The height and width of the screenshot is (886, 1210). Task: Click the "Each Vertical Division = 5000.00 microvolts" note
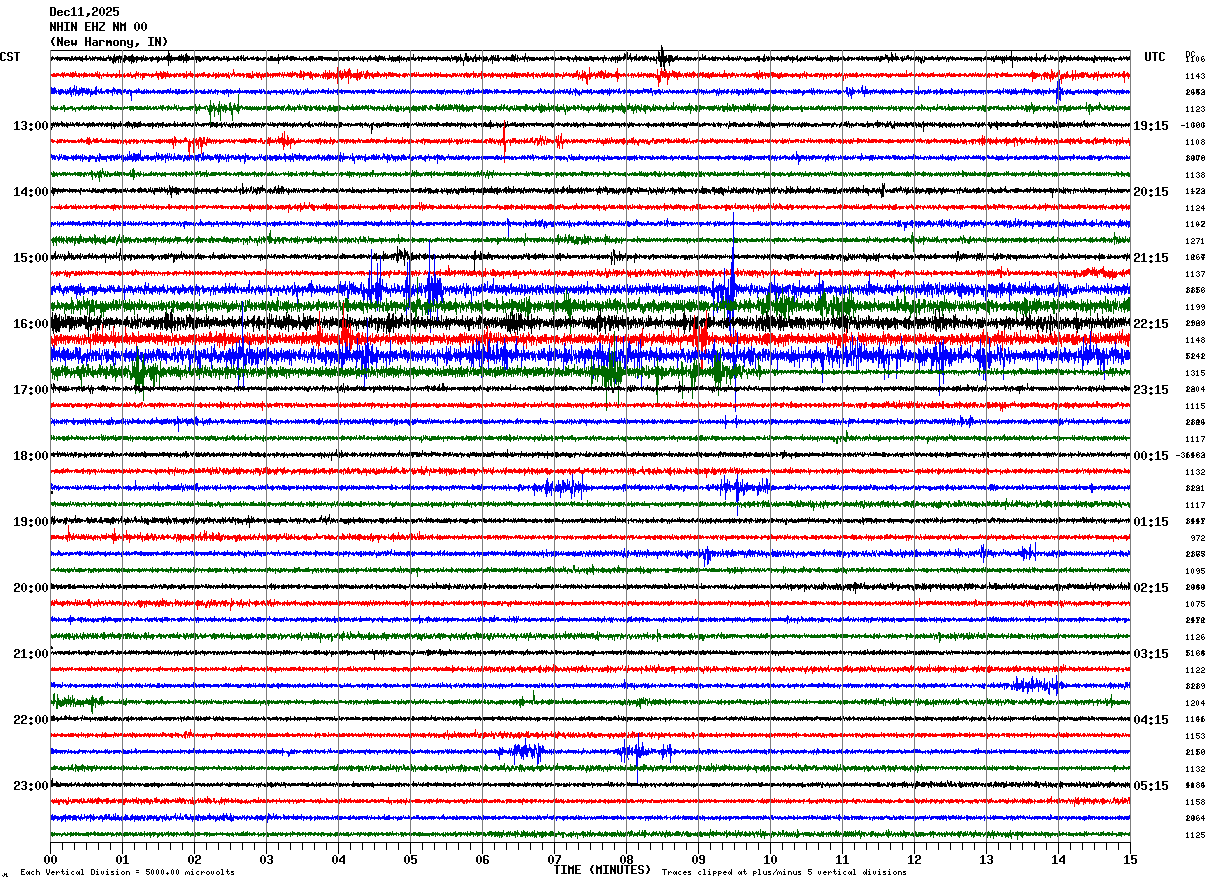tap(127, 872)
